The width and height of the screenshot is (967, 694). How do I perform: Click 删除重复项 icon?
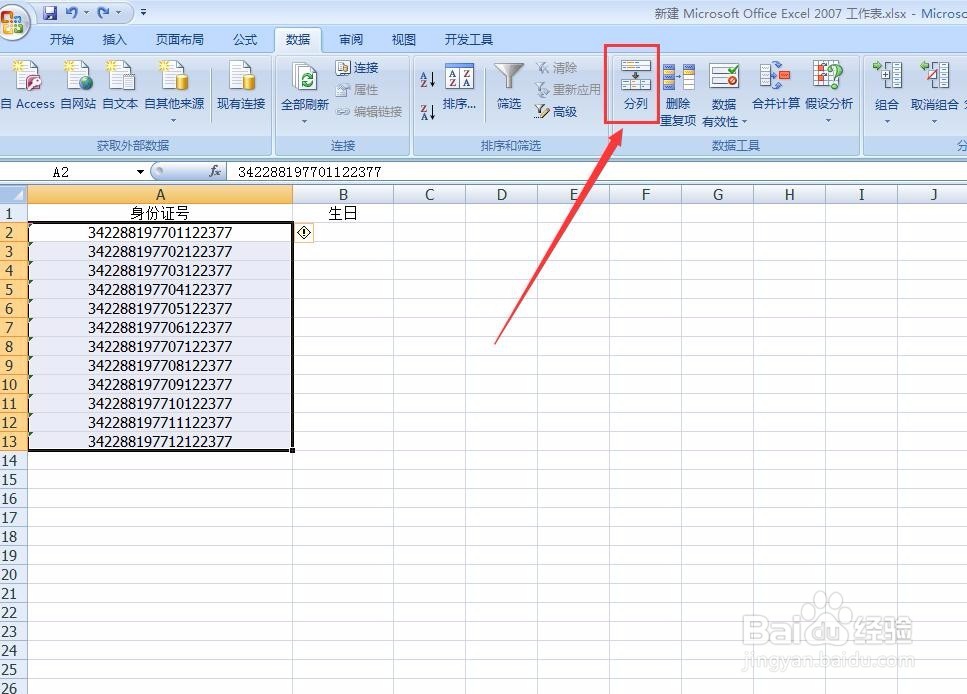[x=678, y=77]
